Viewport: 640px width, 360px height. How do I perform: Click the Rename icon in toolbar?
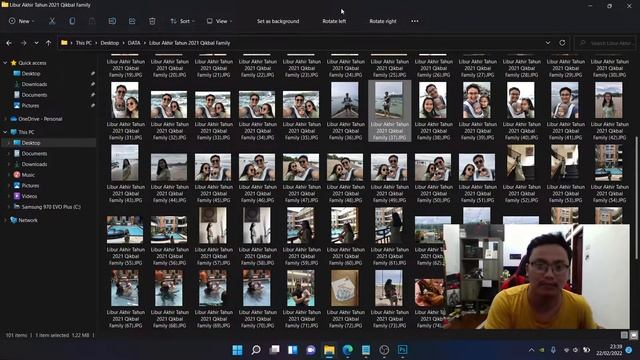coord(112,21)
